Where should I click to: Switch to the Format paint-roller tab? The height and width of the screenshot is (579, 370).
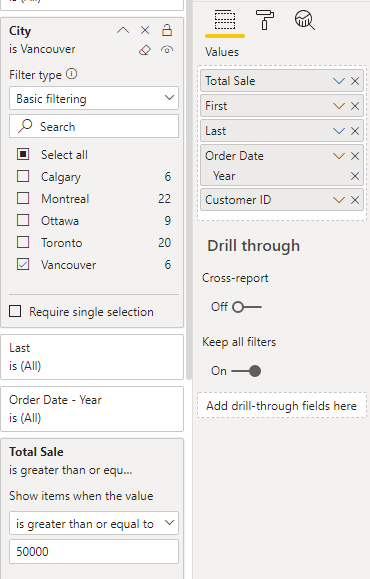pos(265,20)
